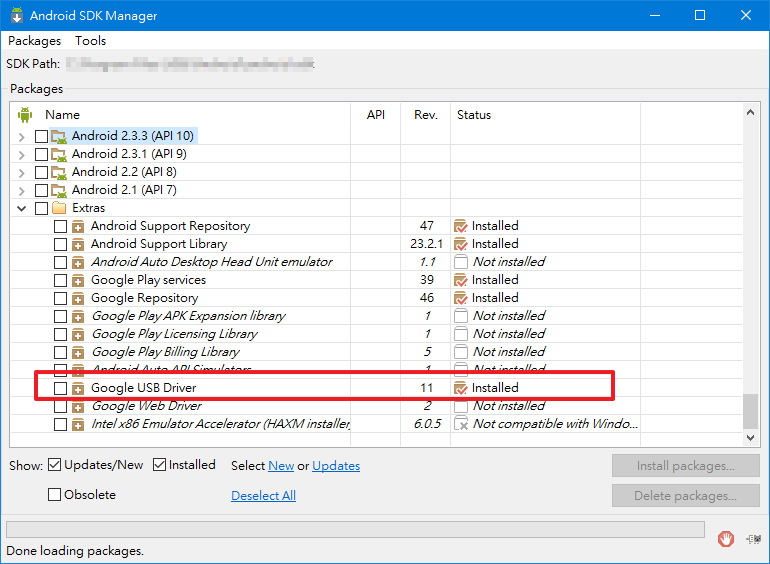Click Not compatible with Windows status text
The image size is (770, 564).
555,424
